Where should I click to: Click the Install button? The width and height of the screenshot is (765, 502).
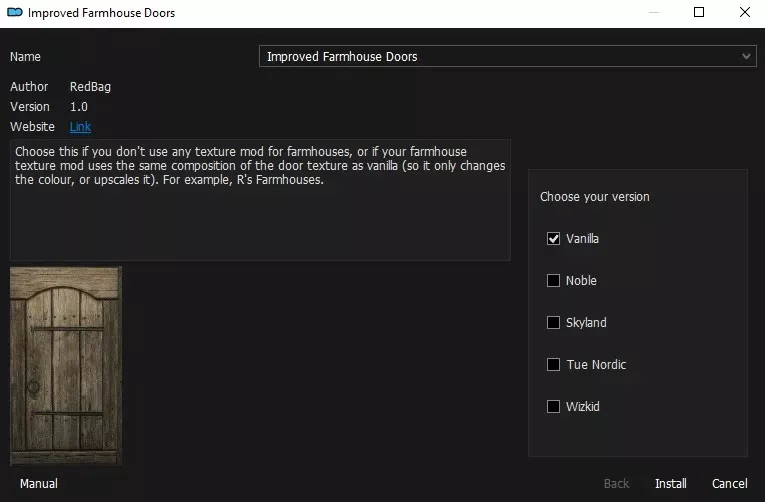[x=670, y=483]
